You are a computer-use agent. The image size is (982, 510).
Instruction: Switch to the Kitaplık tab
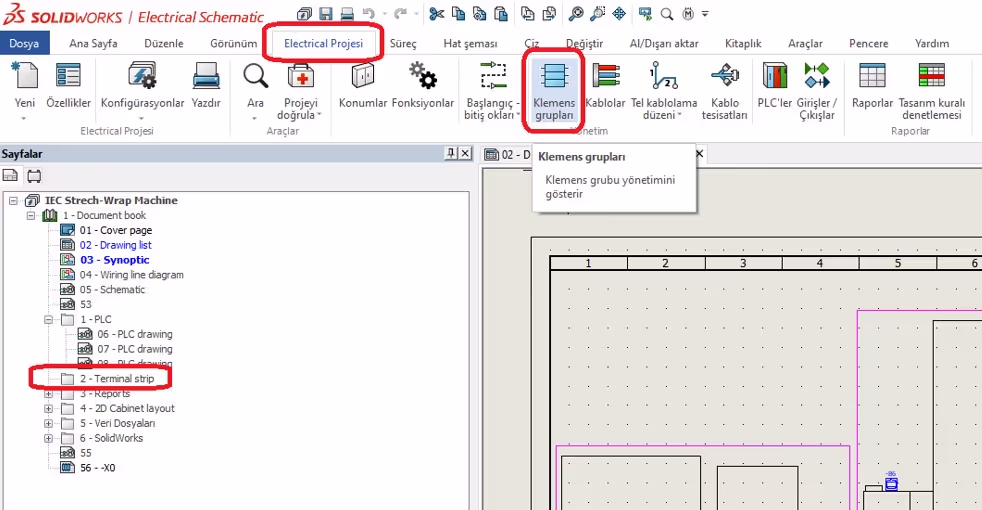(x=743, y=43)
